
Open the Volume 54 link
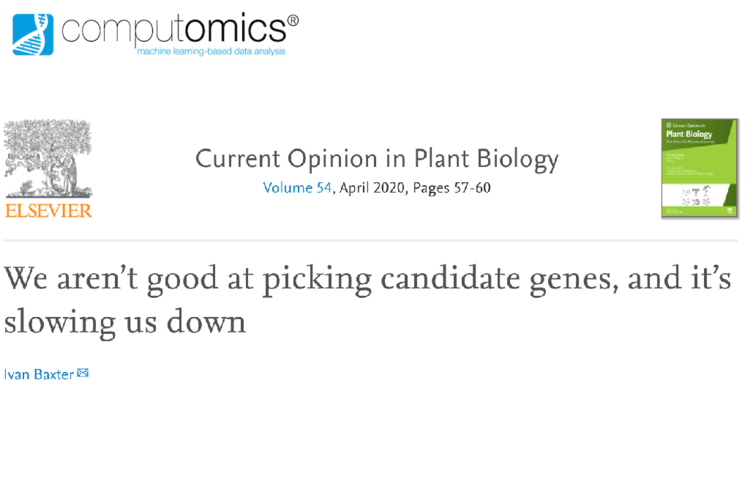[297, 187]
